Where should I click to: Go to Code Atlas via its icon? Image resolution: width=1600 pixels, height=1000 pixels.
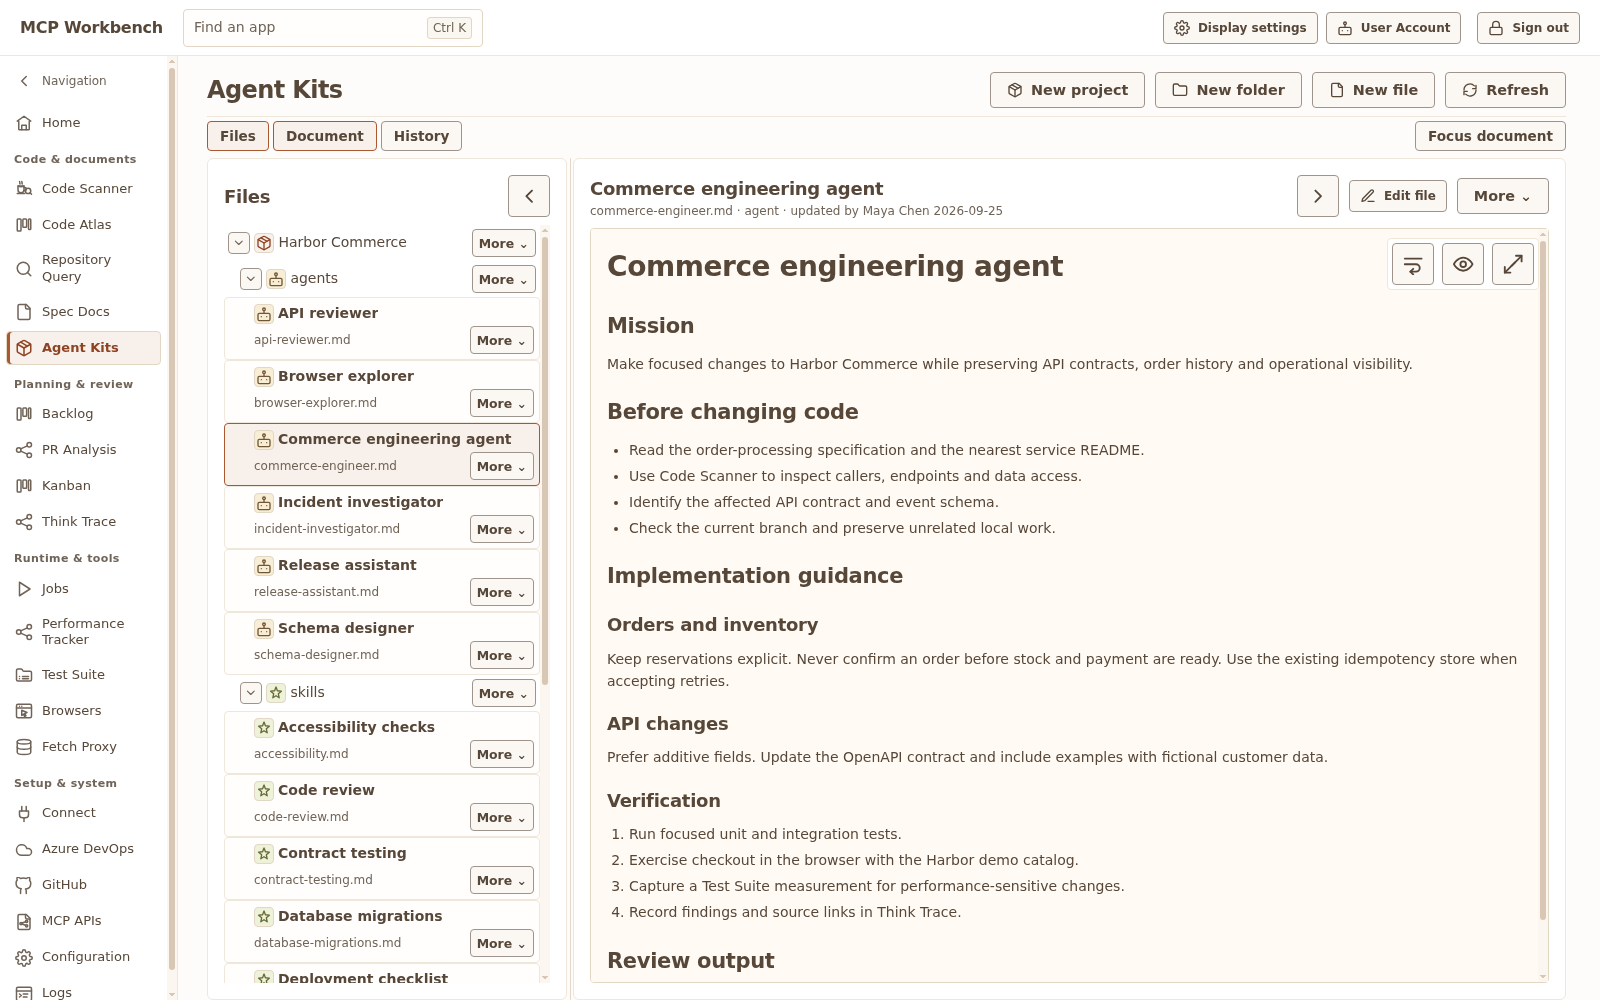point(24,224)
